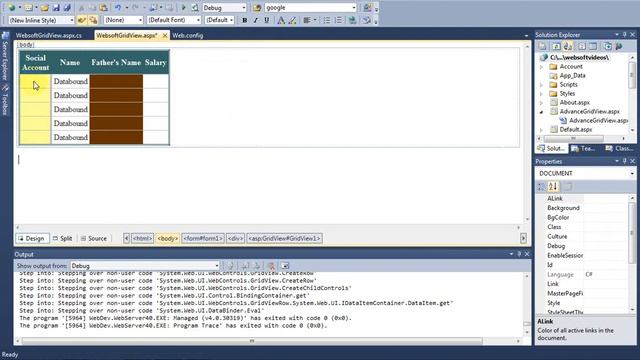Click the Server Explorer side tab
The image size is (640, 360).
click(x=5, y=57)
